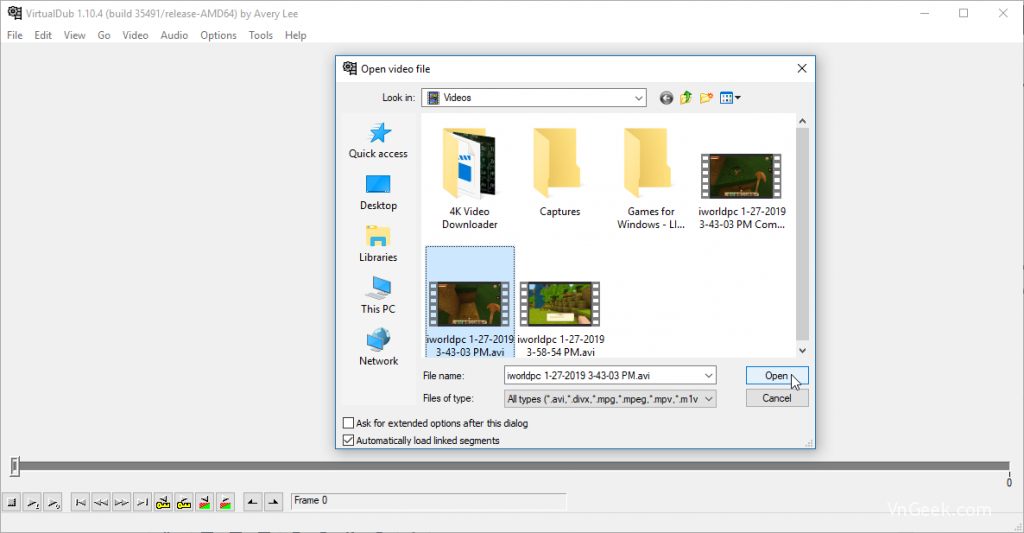Play the input video
1024x533 pixels.
tap(33, 502)
